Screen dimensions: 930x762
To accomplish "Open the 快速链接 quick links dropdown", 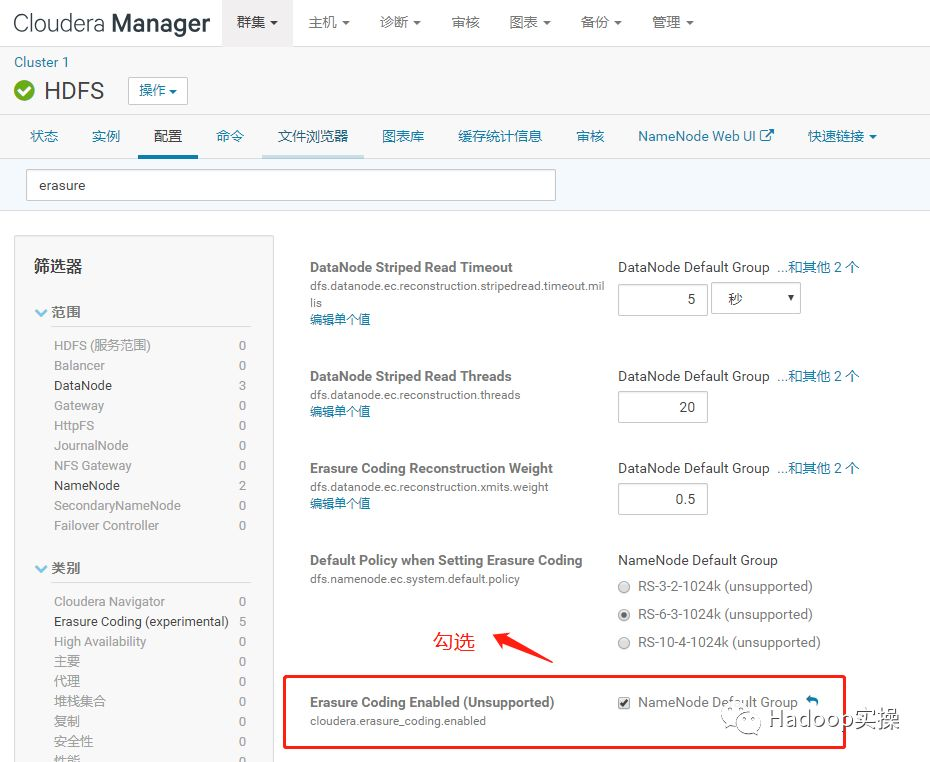I will pyautogui.click(x=842, y=136).
